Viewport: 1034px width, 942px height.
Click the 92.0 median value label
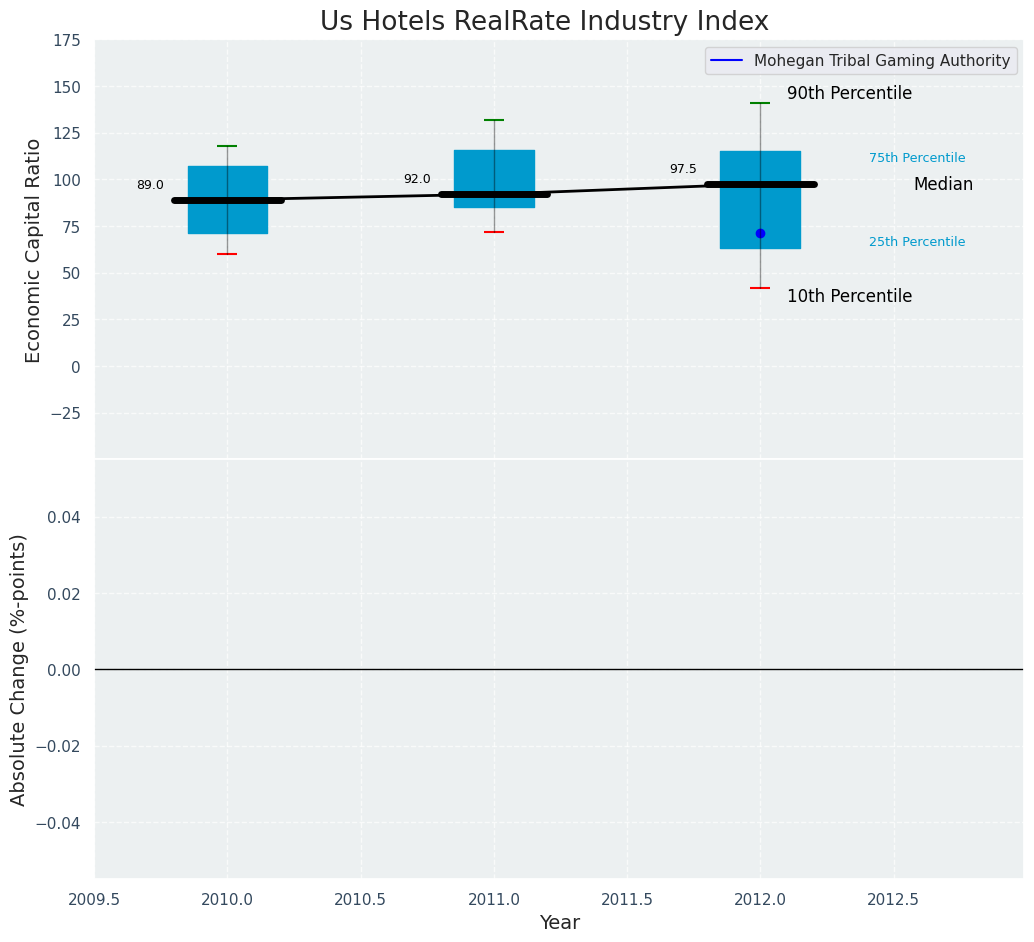[x=417, y=179]
